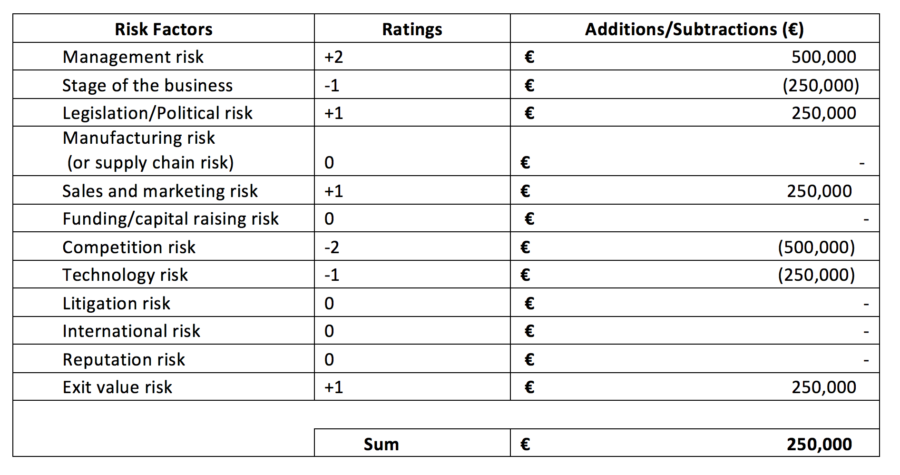Select the 500,000 amount for Management risk
The image size is (900, 475).
point(823,57)
